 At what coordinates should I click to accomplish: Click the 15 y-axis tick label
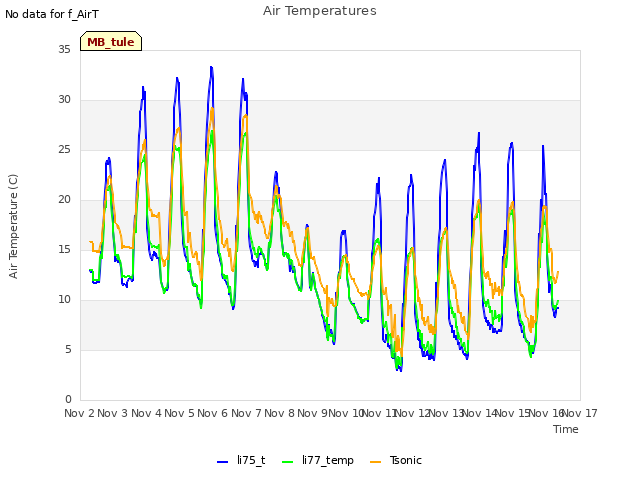[64, 249]
